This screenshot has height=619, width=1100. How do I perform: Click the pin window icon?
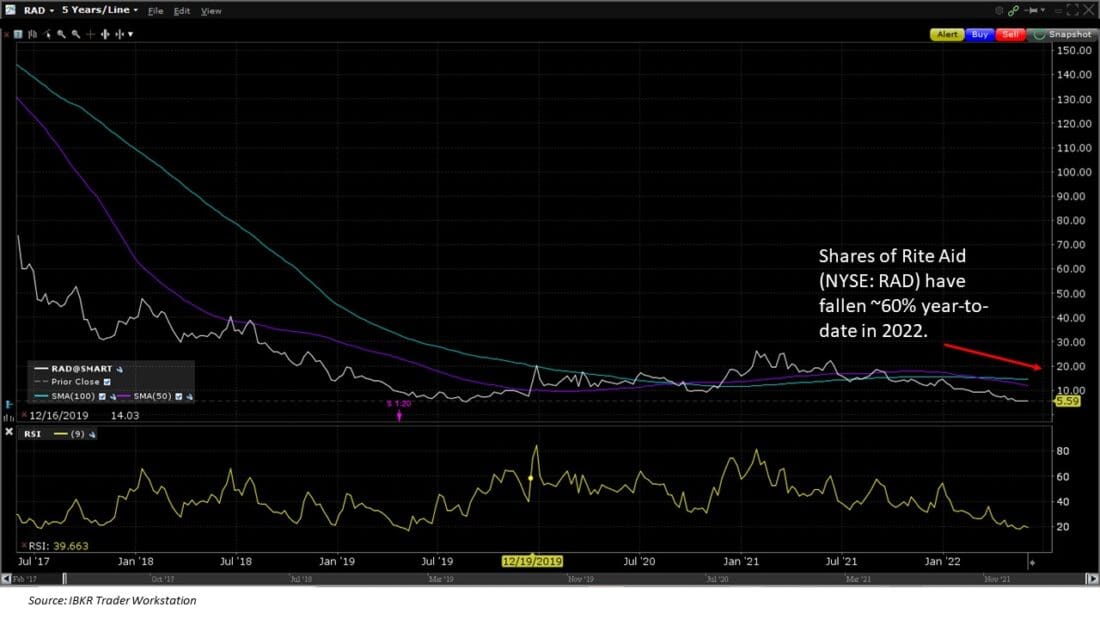pyautogui.click(x=1032, y=11)
